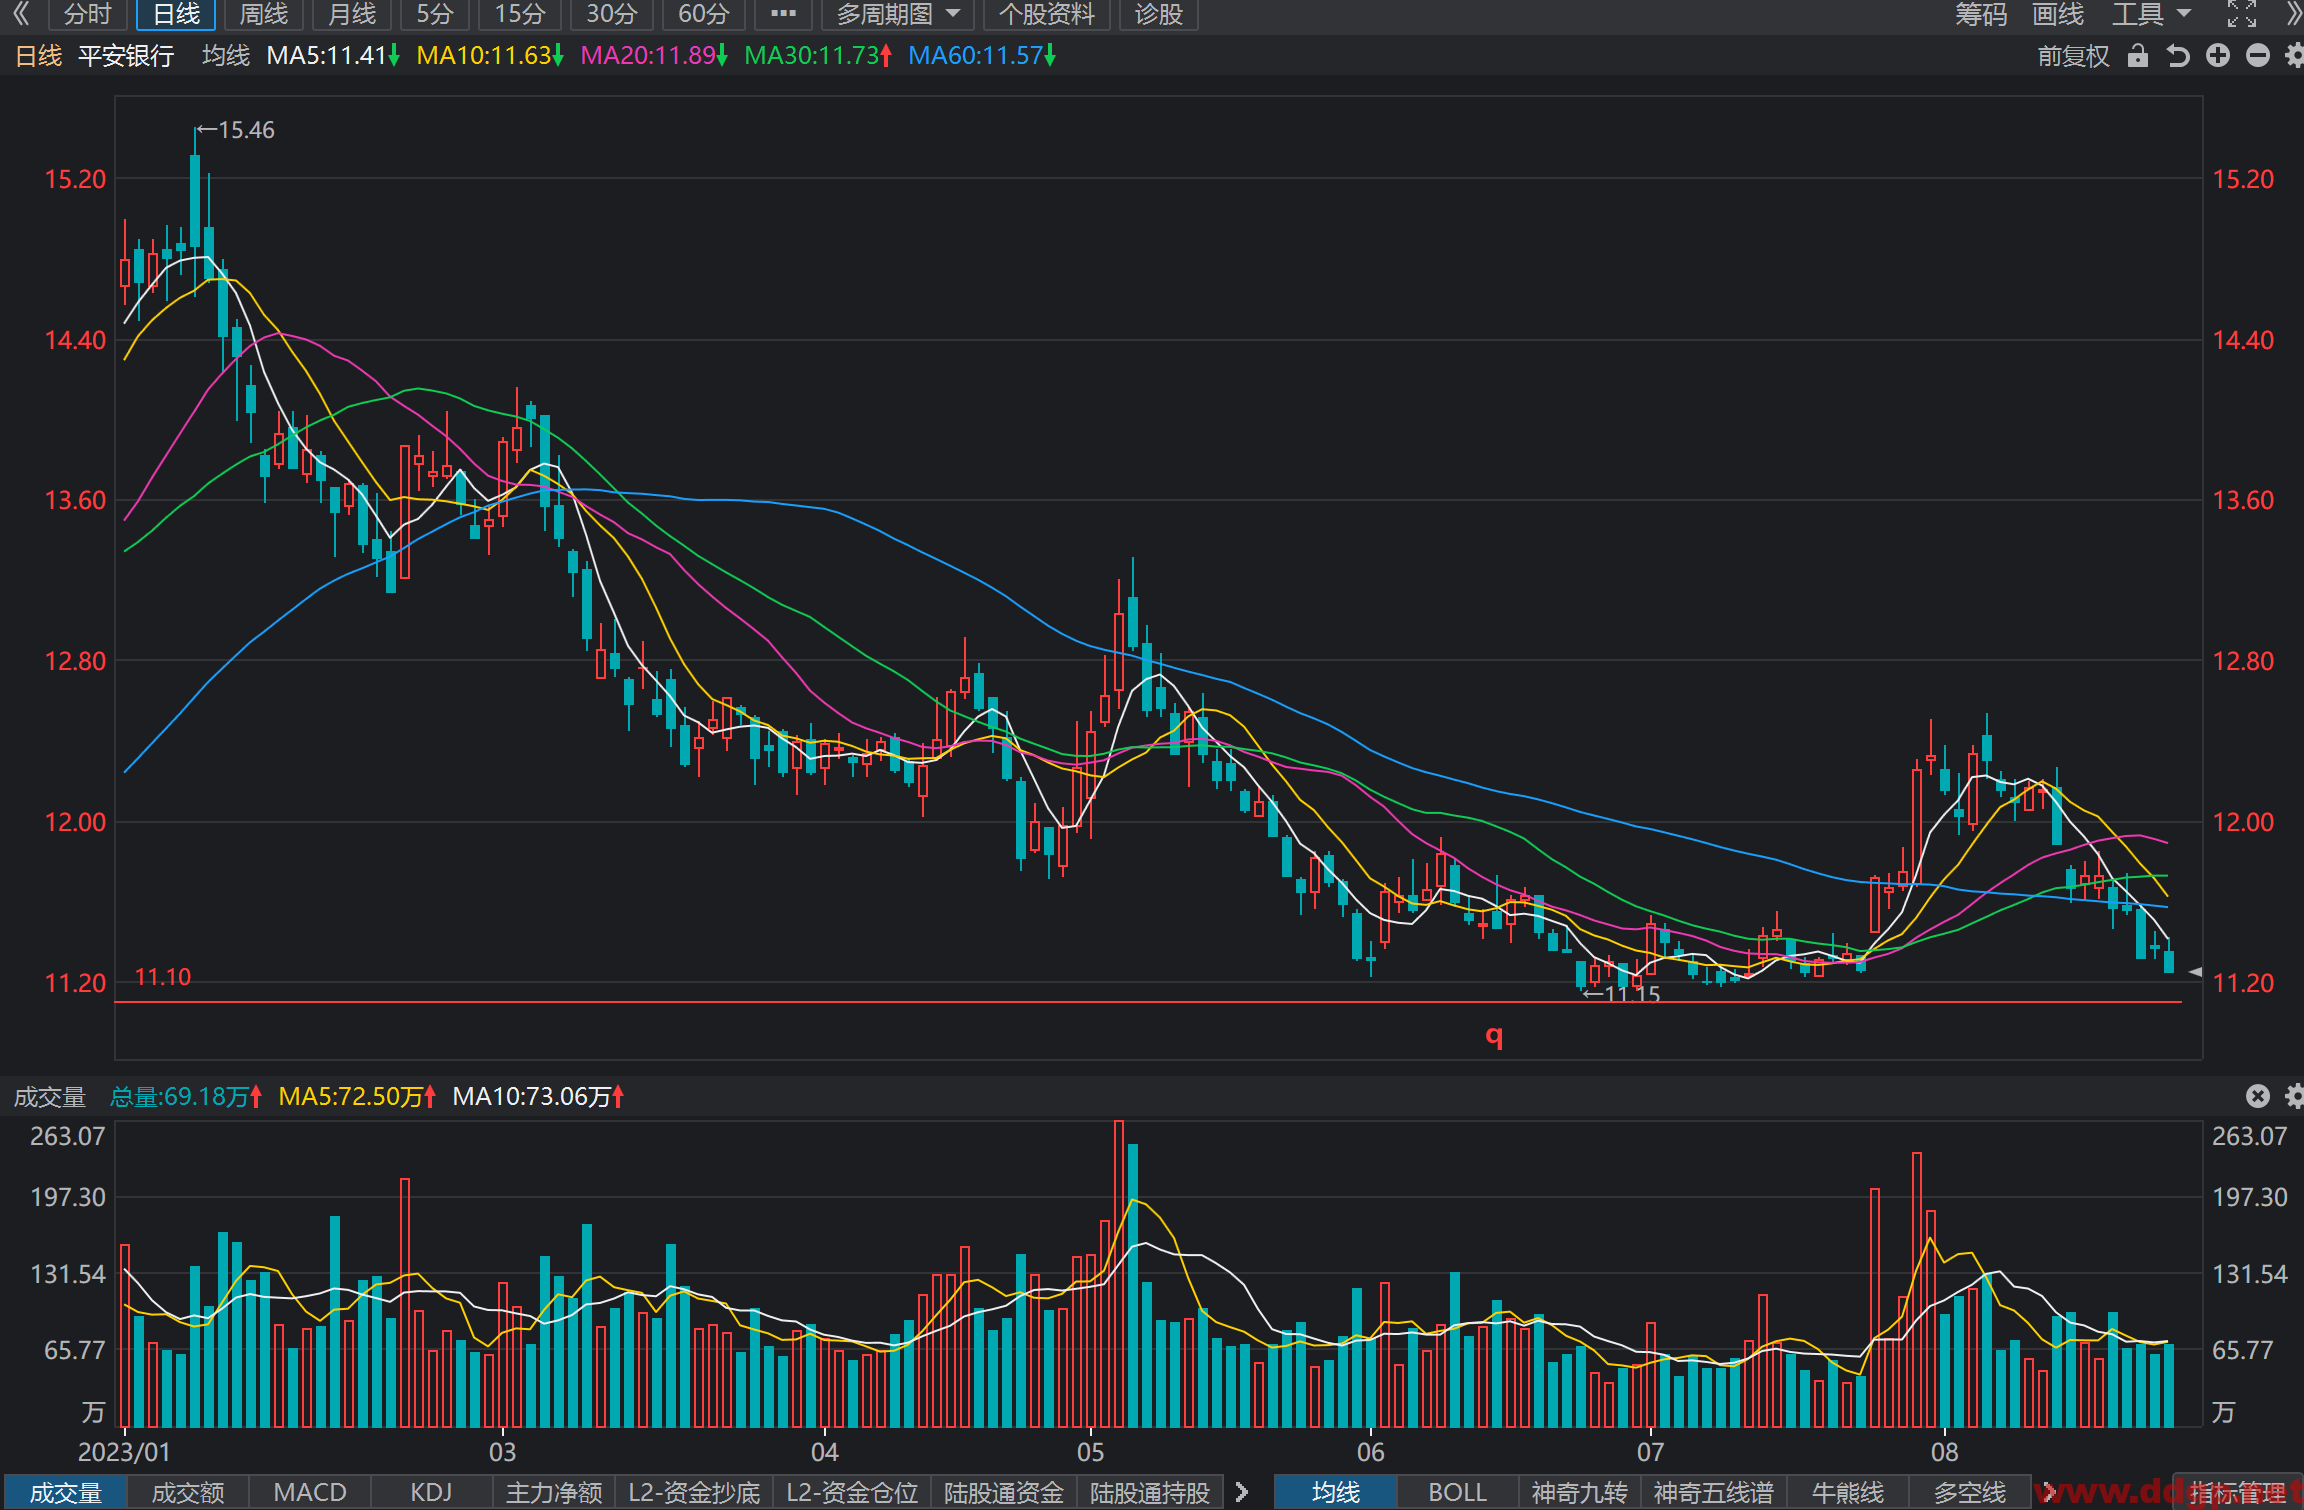Open 筹码 chip distribution panel
The height and width of the screenshot is (1510, 2304).
1981,14
